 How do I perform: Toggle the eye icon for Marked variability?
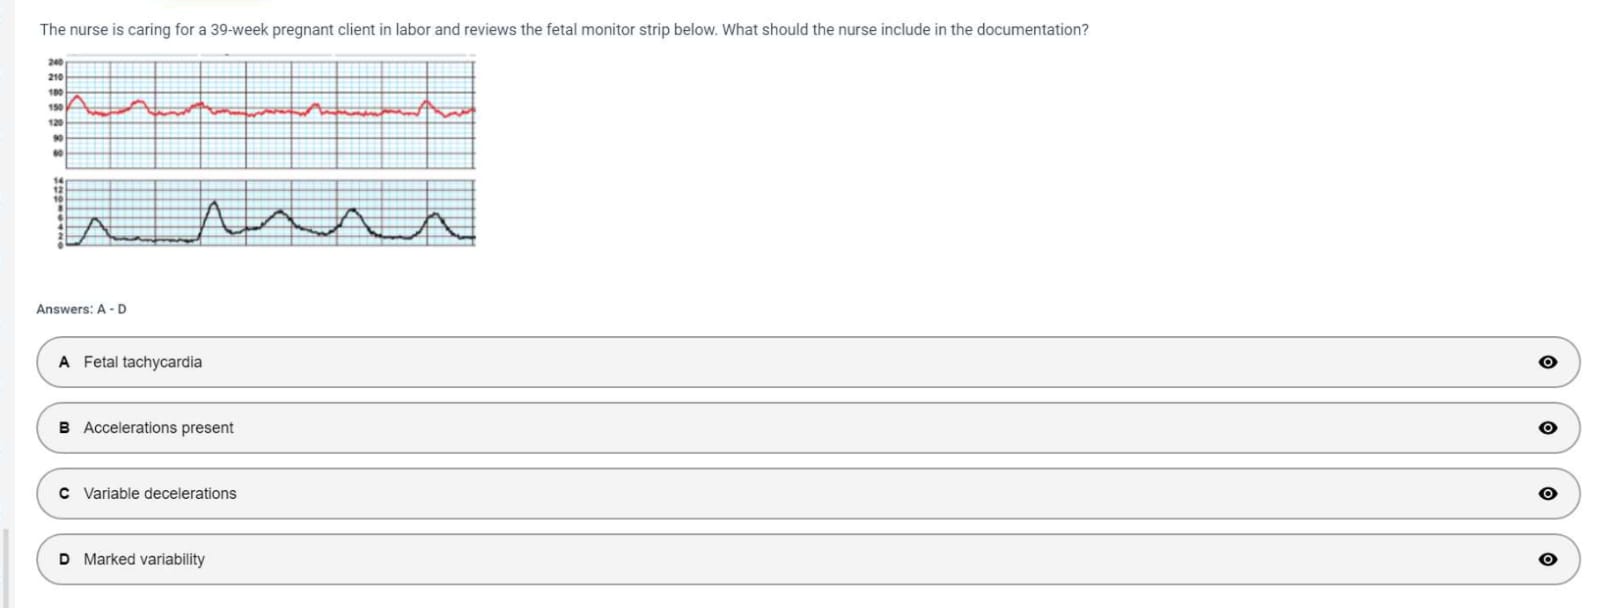pyautogui.click(x=1547, y=560)
